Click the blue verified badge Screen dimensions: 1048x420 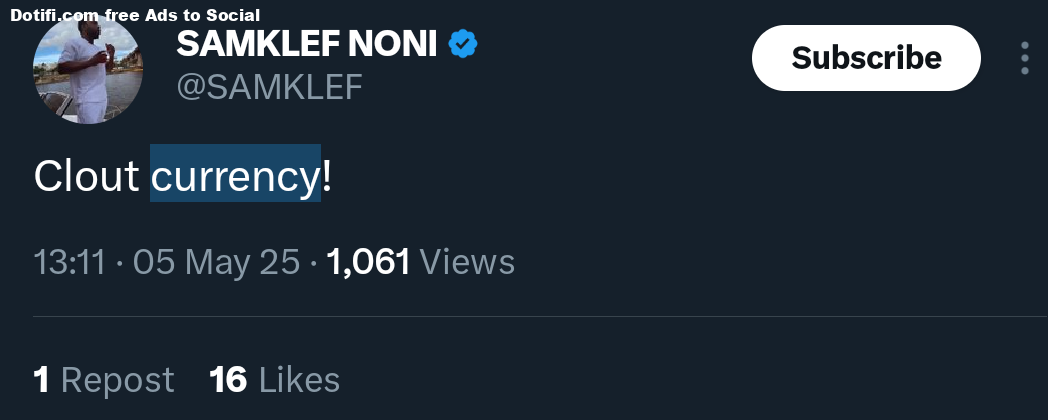(x=462, y=45)
